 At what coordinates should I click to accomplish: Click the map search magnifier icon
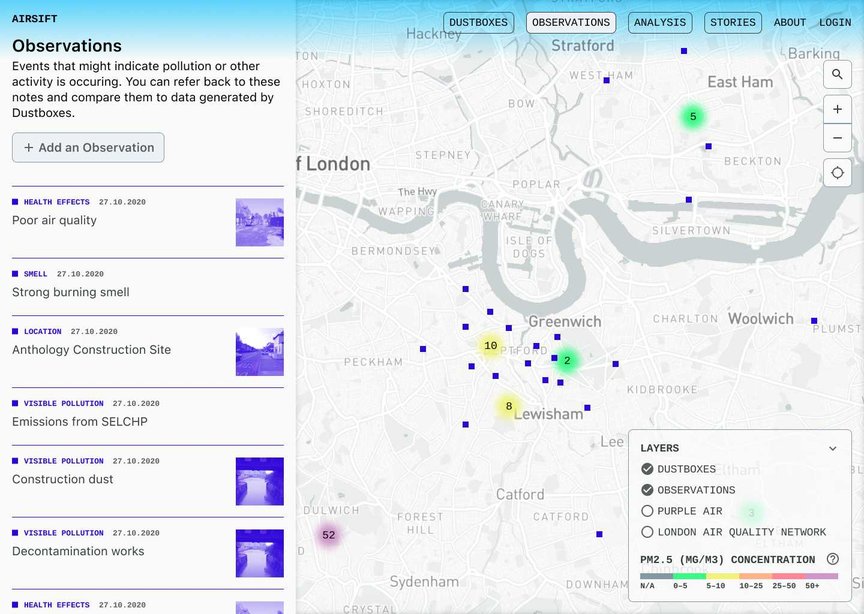point(837,75)
